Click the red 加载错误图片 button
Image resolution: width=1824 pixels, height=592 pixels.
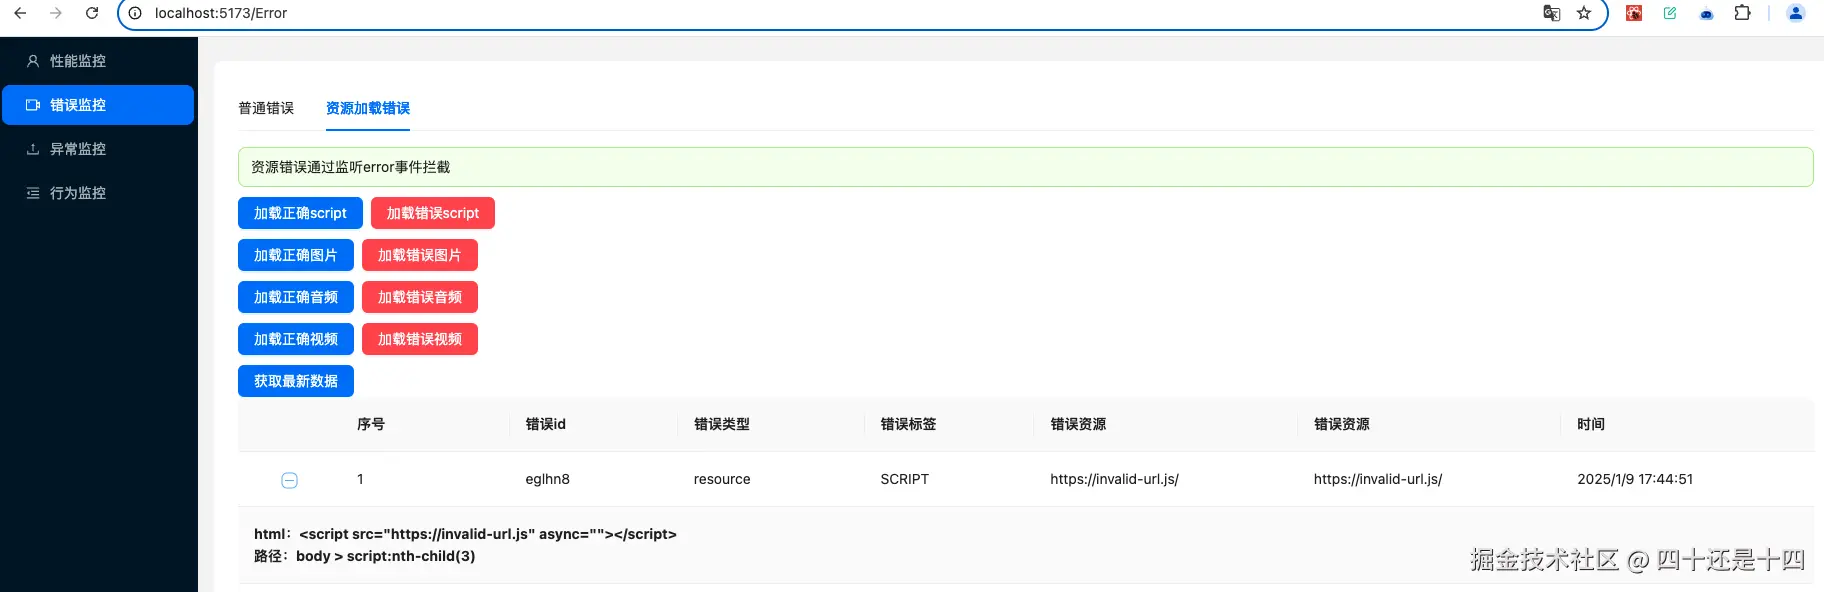(x=420, y=255)
